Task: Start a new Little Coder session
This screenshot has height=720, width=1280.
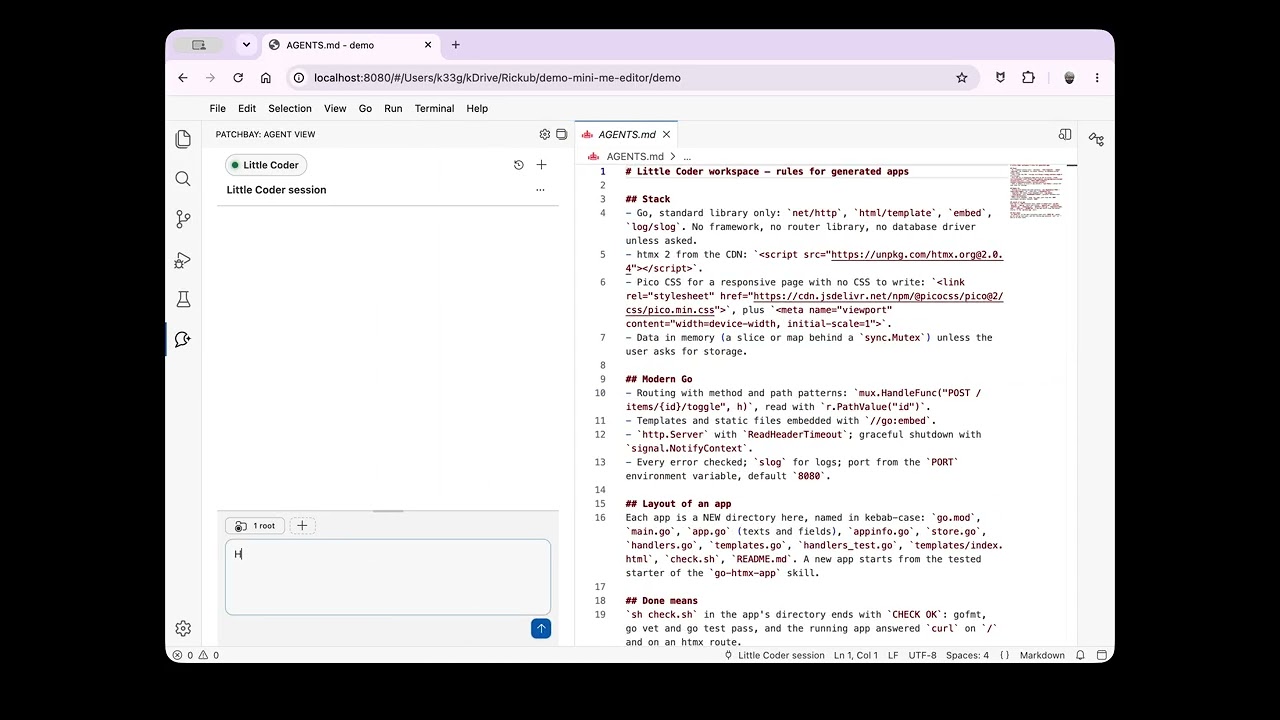Action: tap(541, 165)
